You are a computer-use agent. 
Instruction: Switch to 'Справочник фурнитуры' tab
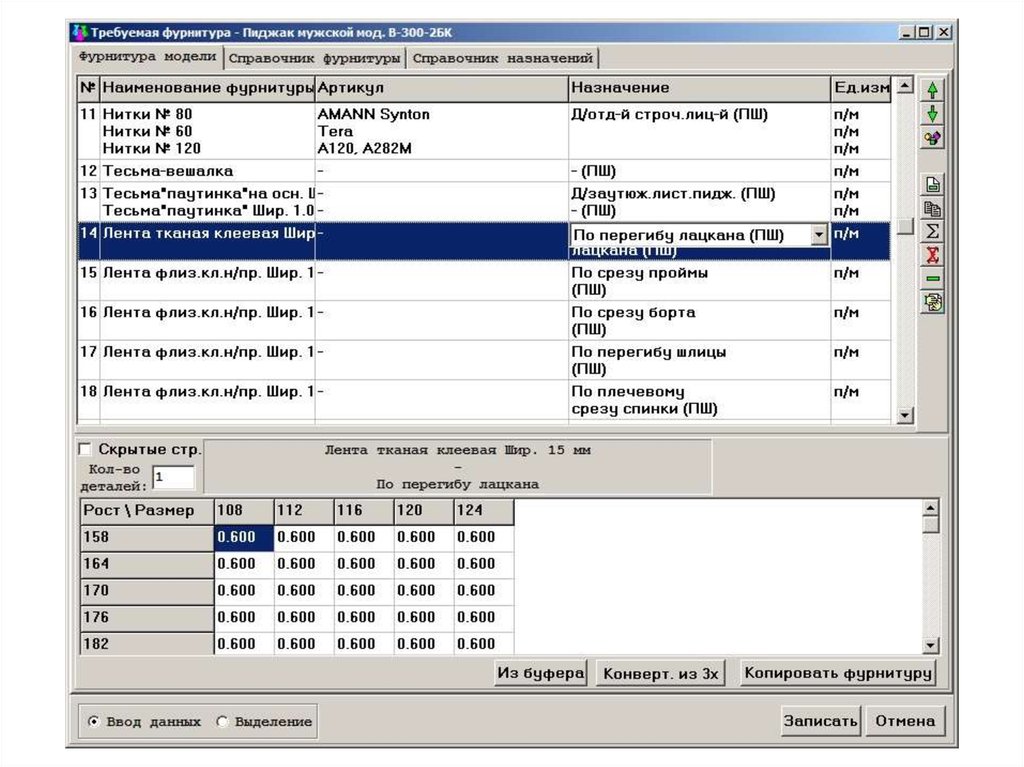click(315, 59)
